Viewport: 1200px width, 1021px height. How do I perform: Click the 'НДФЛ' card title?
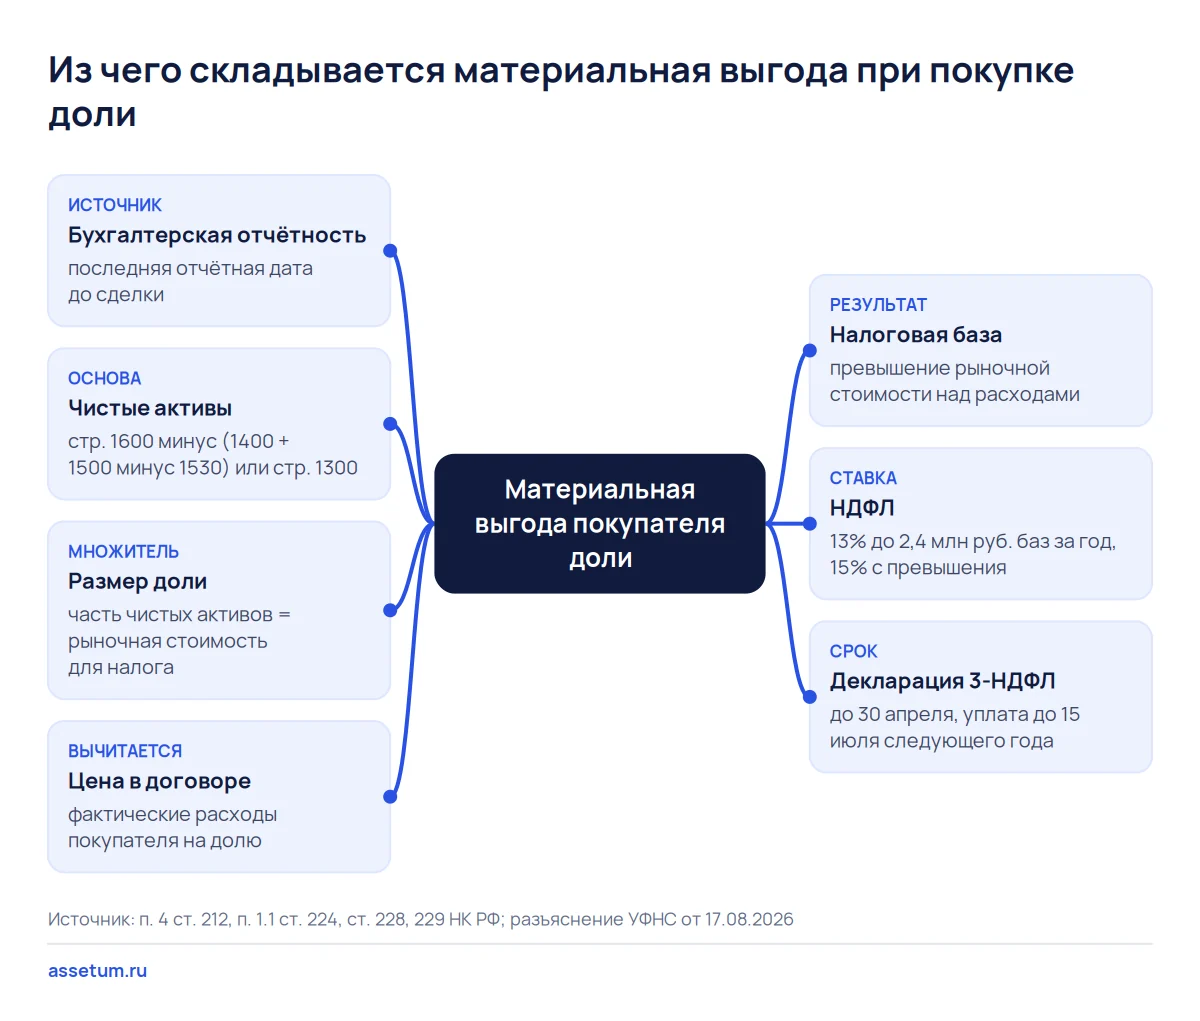click(x=862, y=508)
